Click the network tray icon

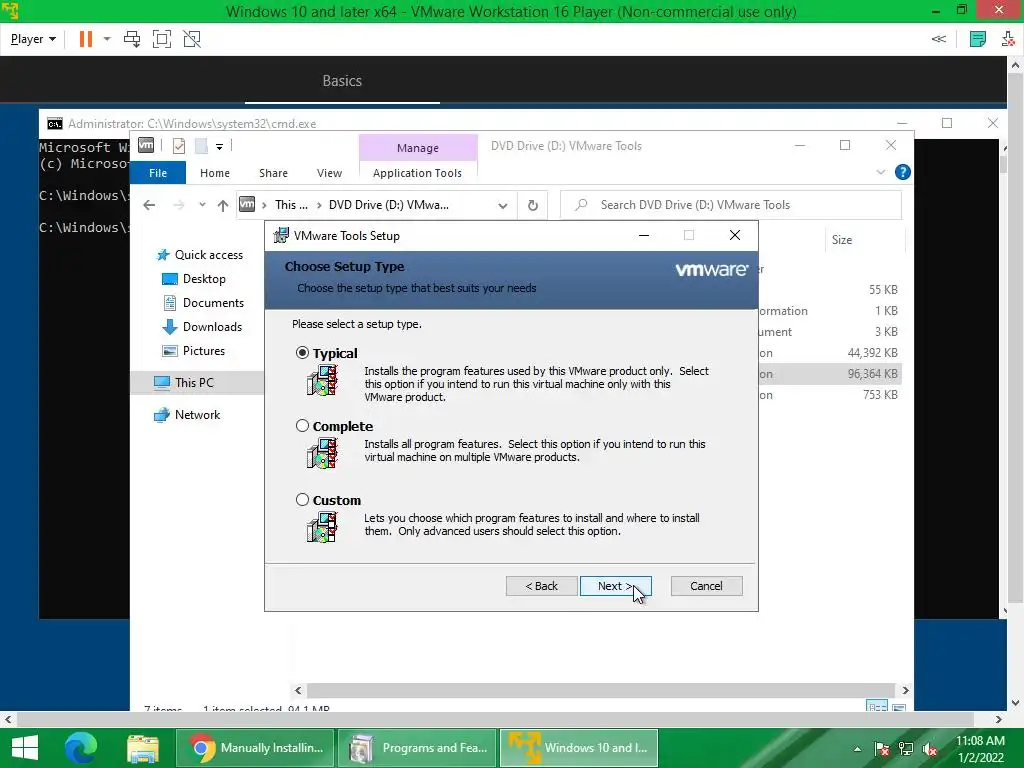(x=906, y=749)
